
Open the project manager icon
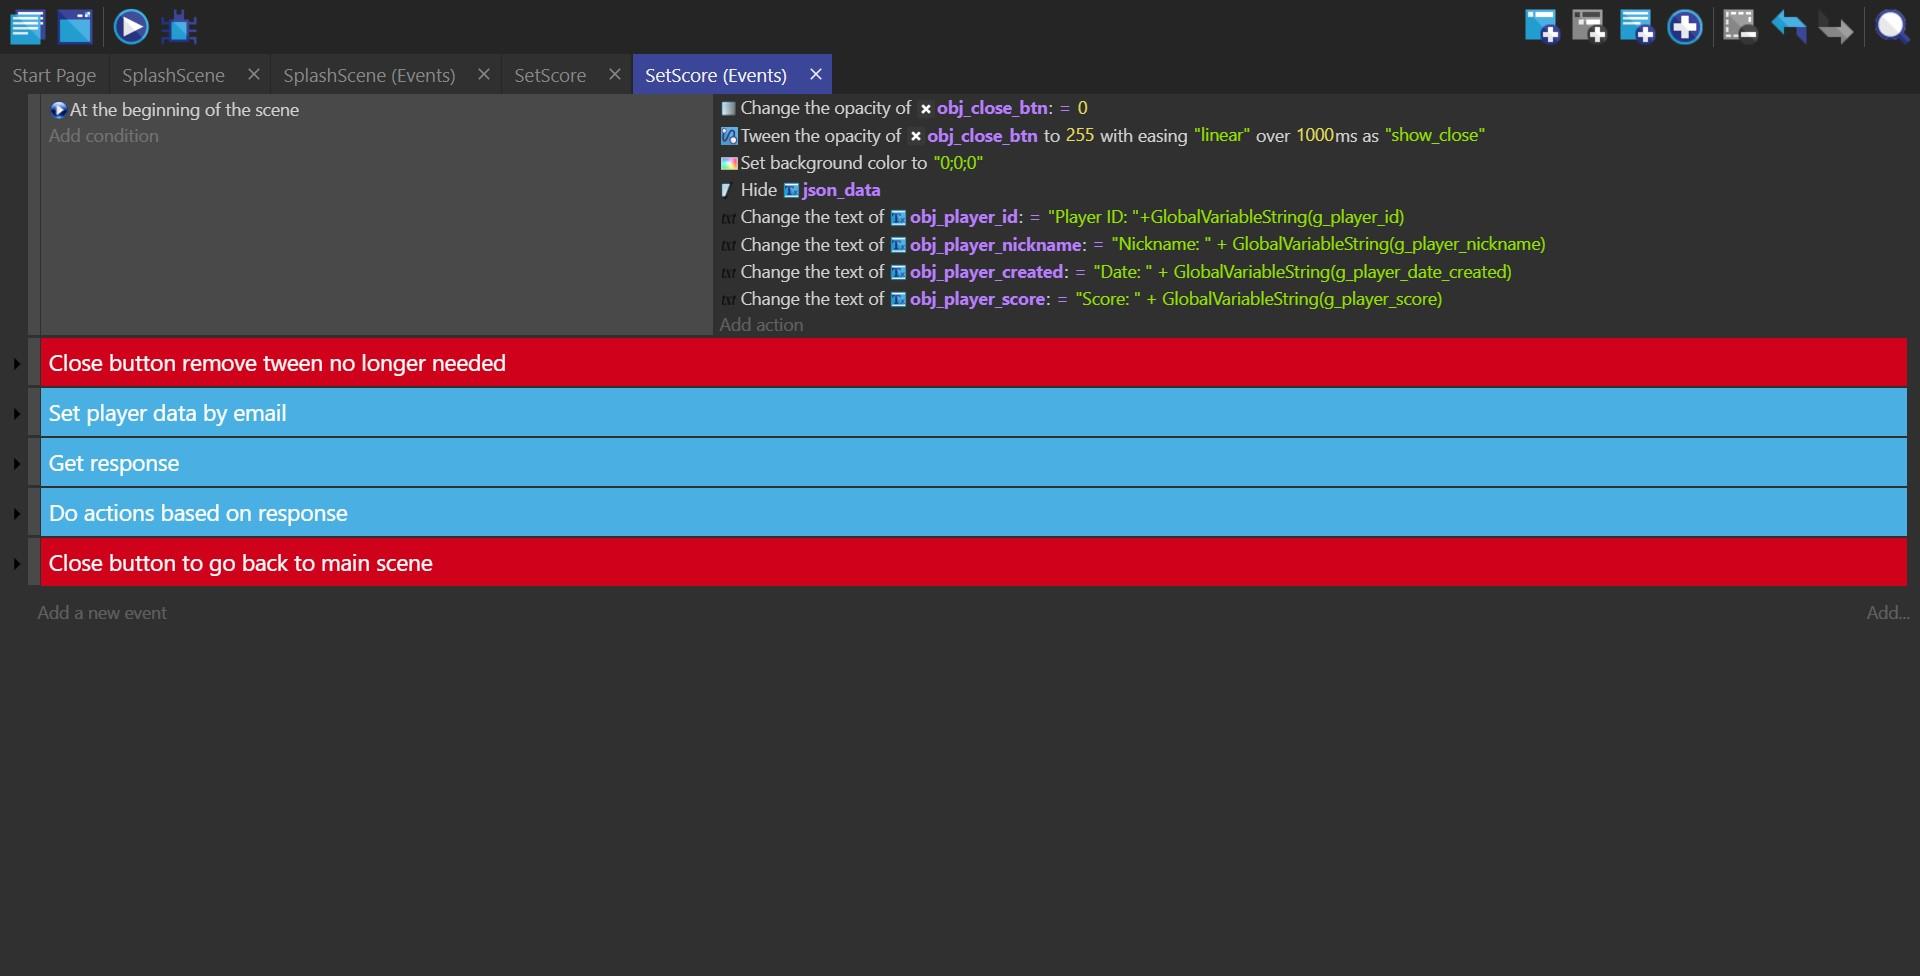click(27, 26)
